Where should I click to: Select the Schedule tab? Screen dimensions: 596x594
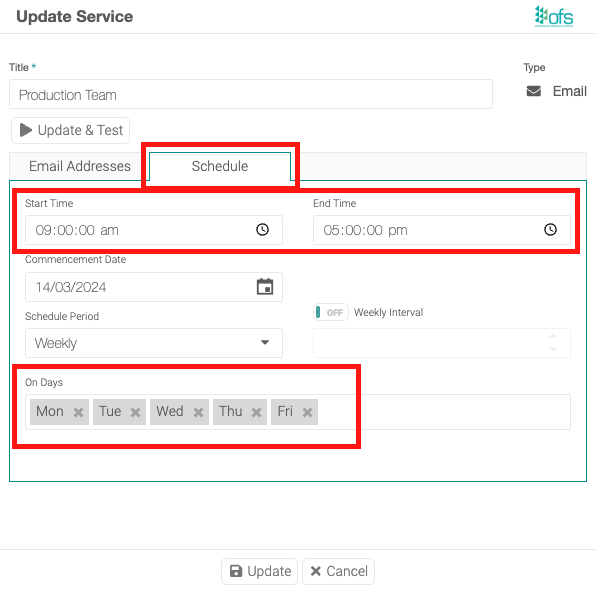[x=220, y=166]
